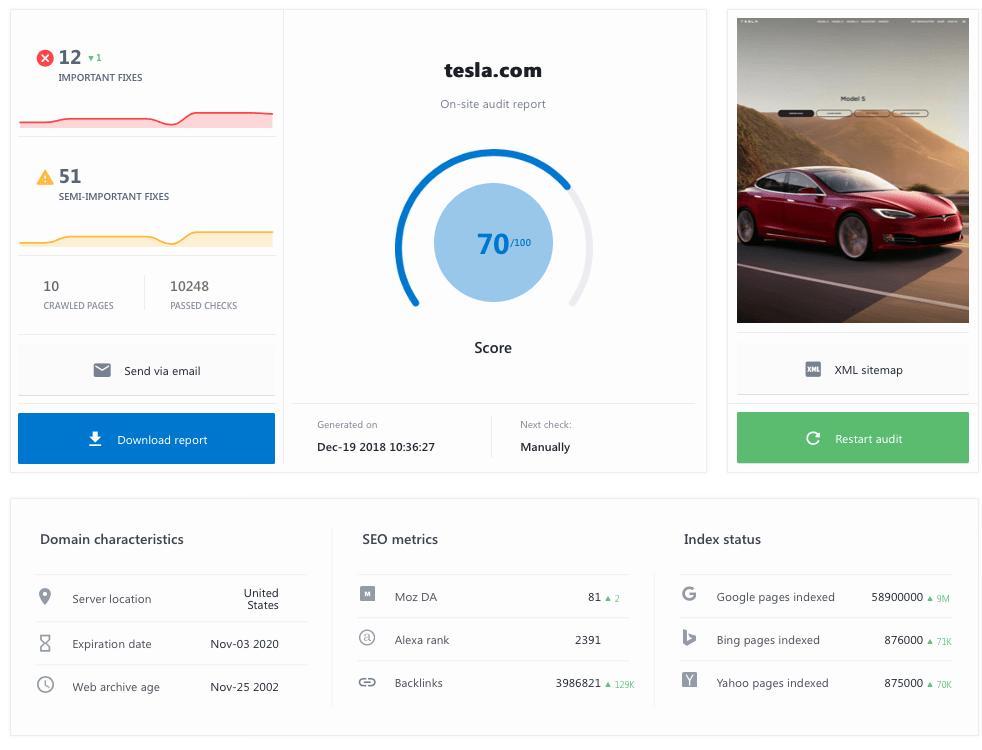The width and height of the screenshot is (982, 750).
Task: Click the 70/100 score circle
Action: [494, 242]
